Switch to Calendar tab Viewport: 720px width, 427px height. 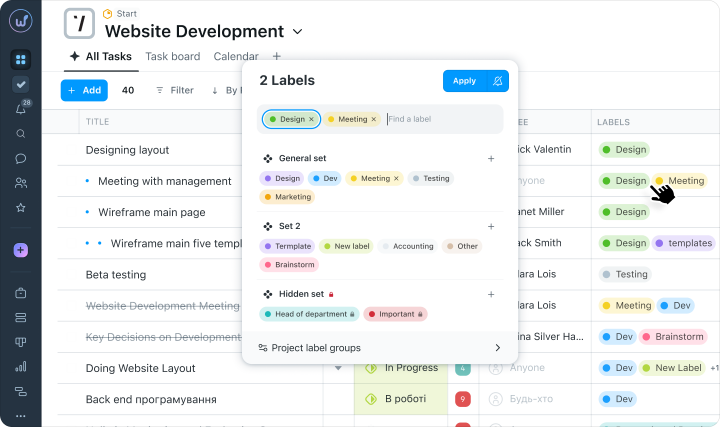pos(236,56)
